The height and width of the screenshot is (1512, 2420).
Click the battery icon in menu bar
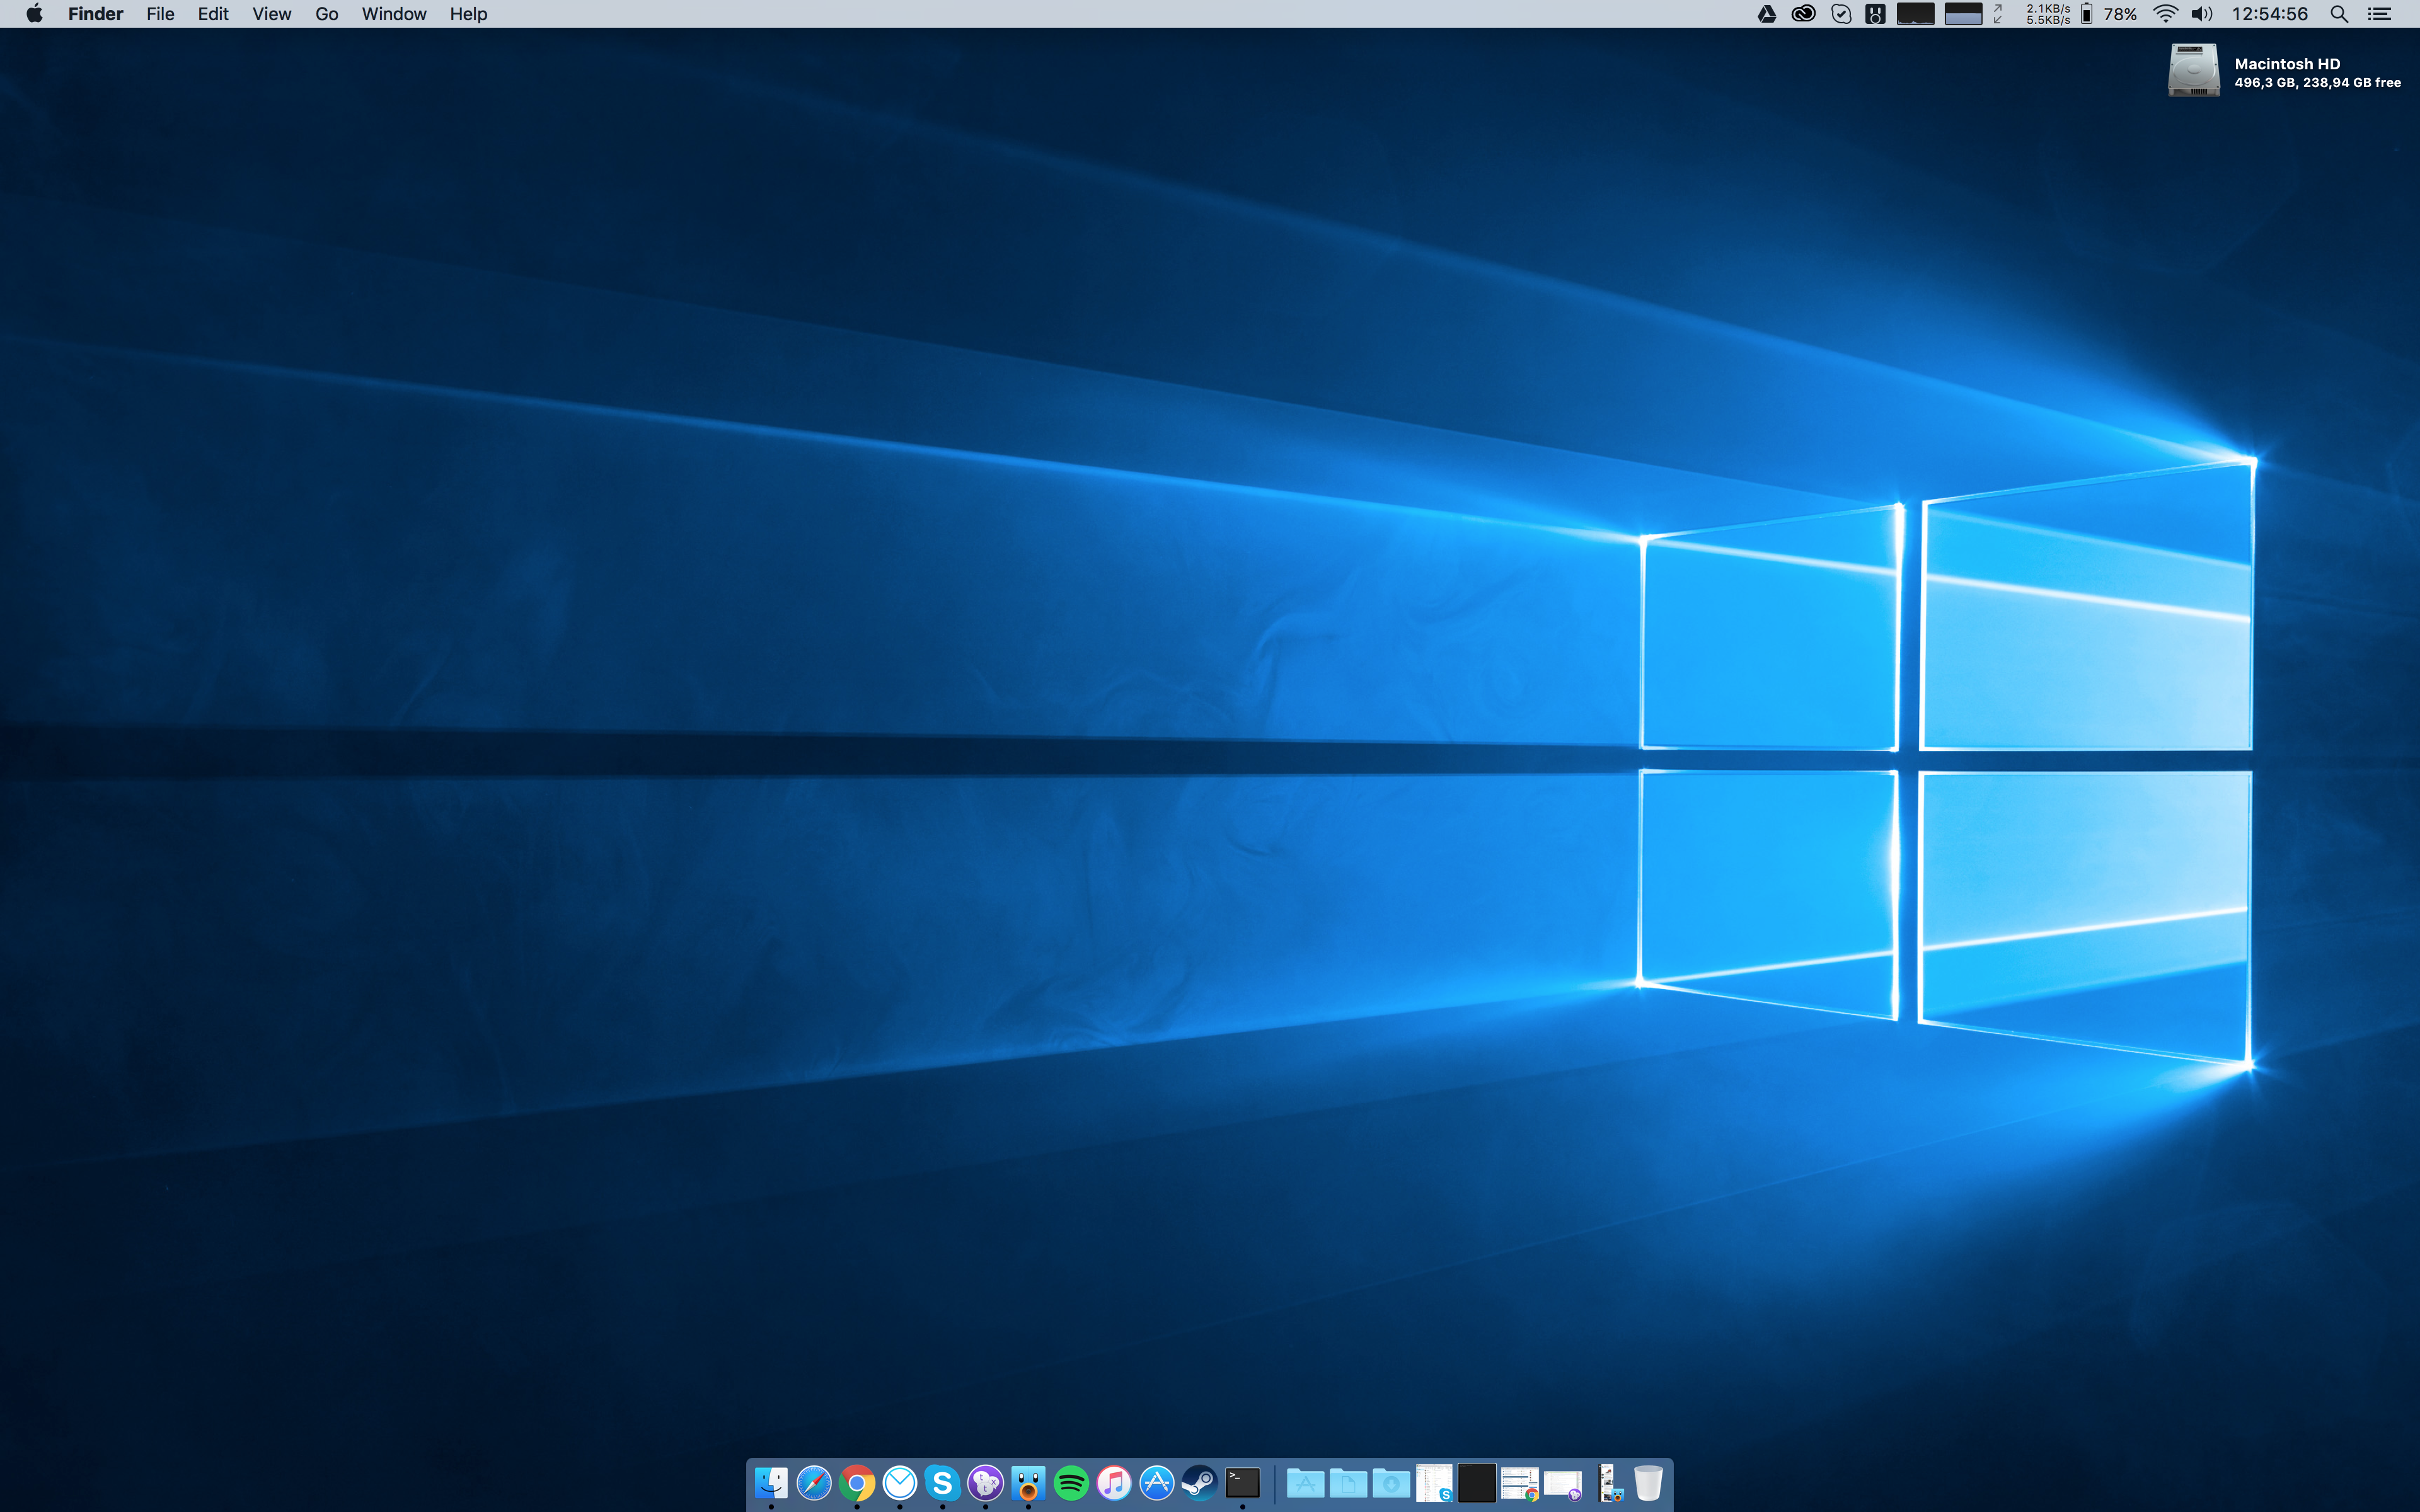2087,14
